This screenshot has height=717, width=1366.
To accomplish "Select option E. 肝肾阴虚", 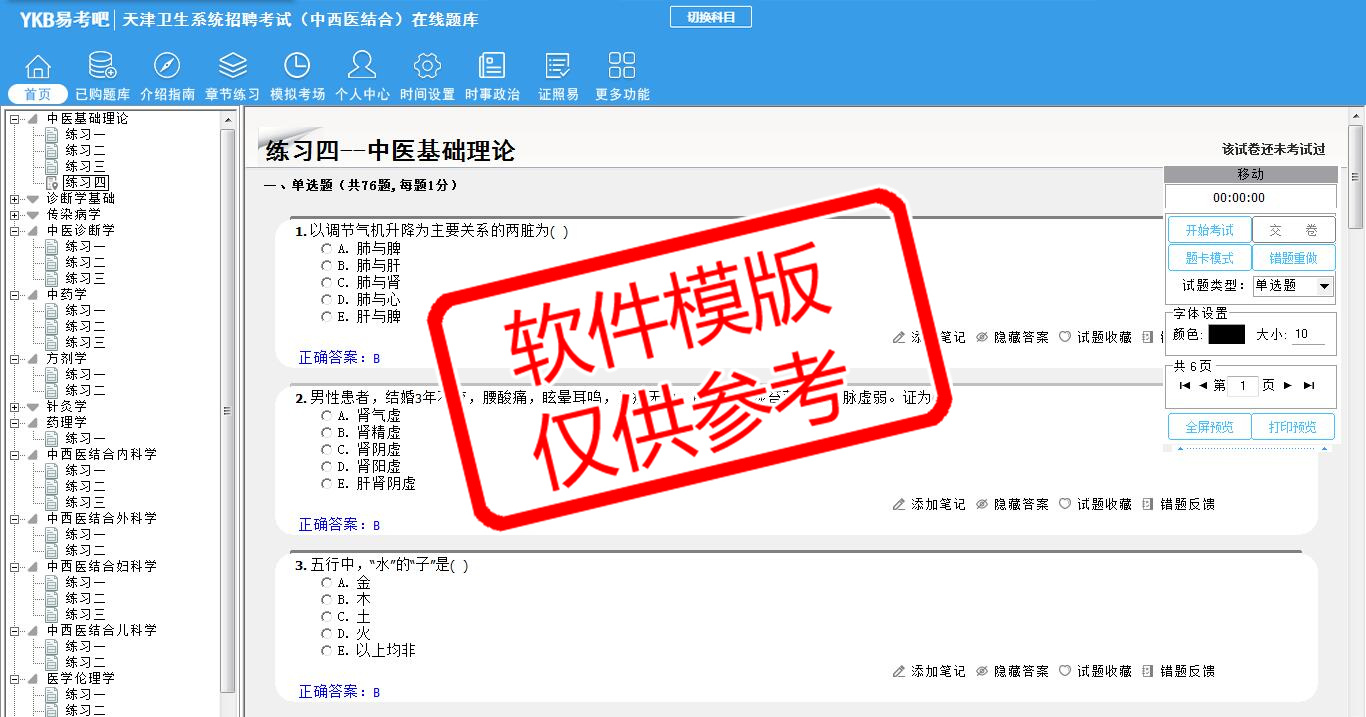I will [326, 483].
